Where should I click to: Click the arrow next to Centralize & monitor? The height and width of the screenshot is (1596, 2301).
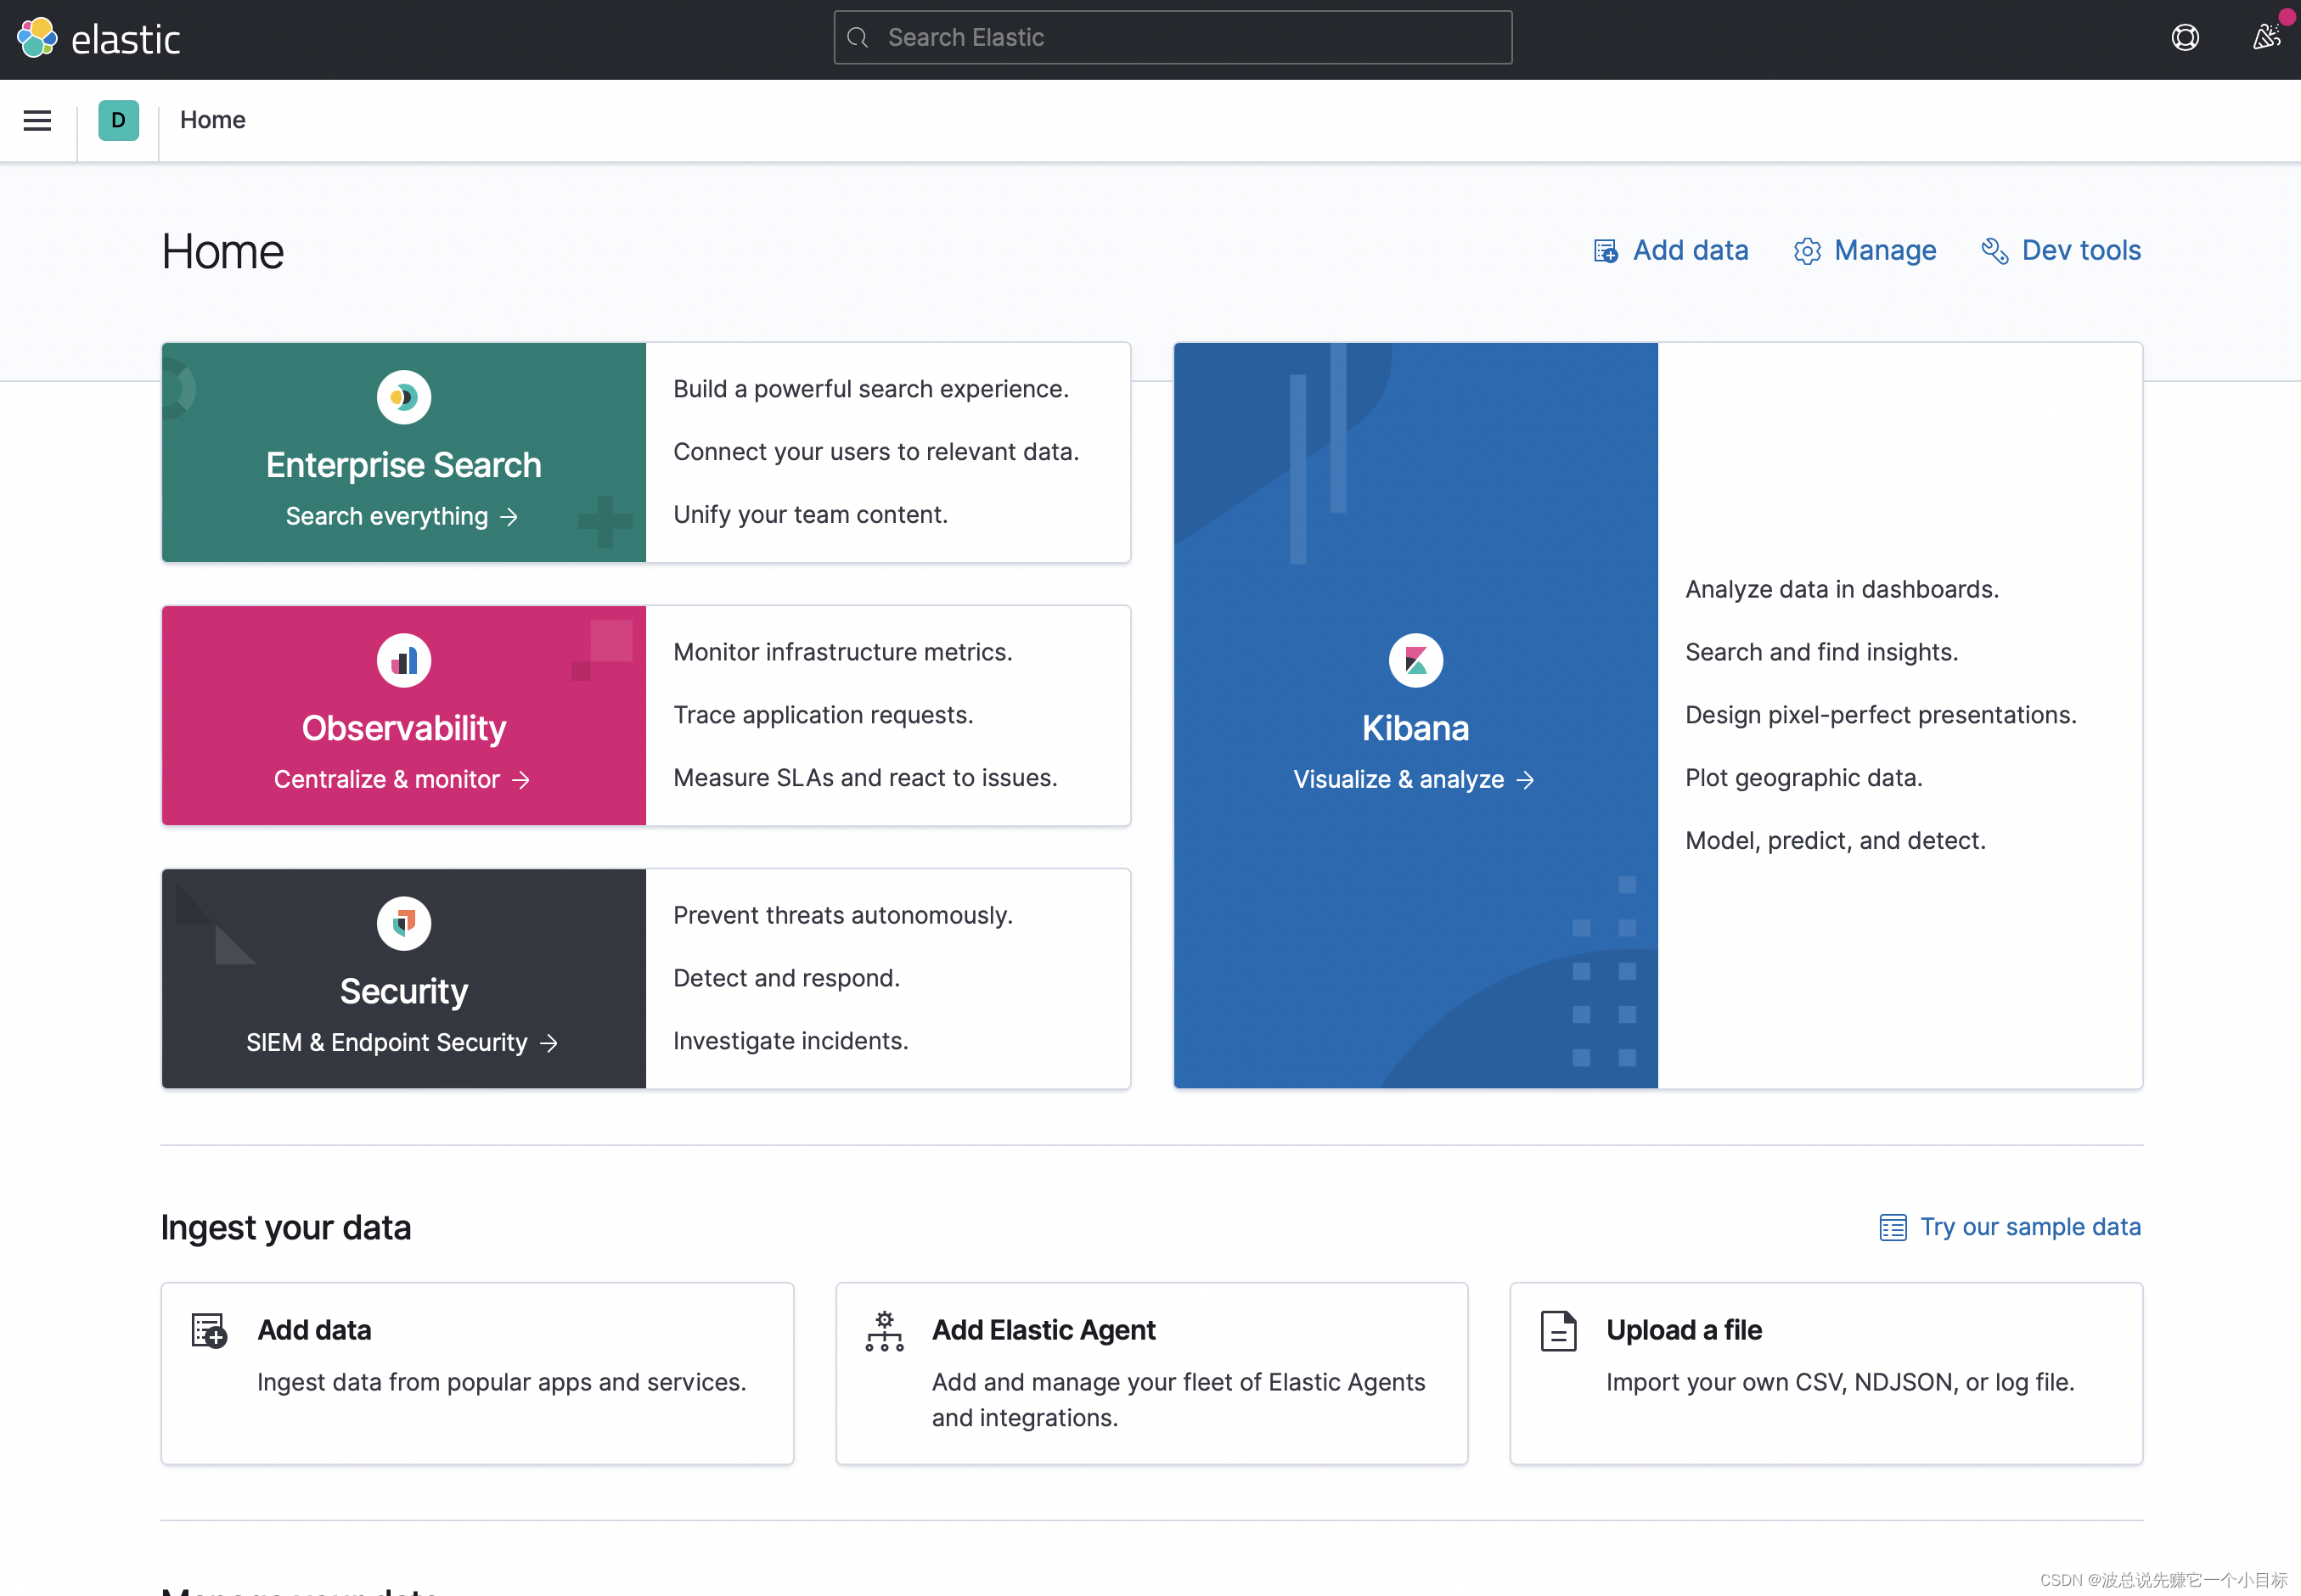coord(521,780)
